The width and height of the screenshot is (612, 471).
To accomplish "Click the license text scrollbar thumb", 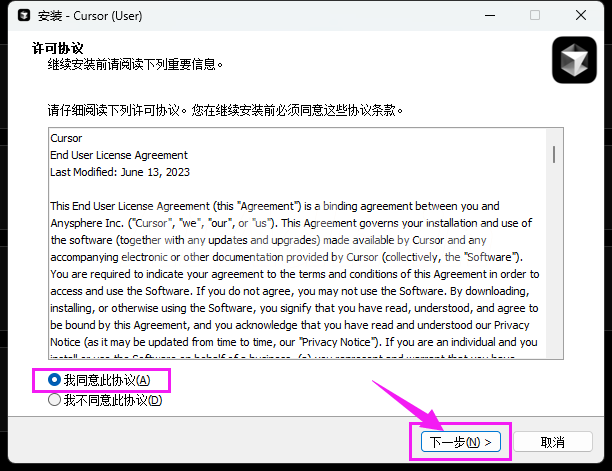I will [553, 153].
